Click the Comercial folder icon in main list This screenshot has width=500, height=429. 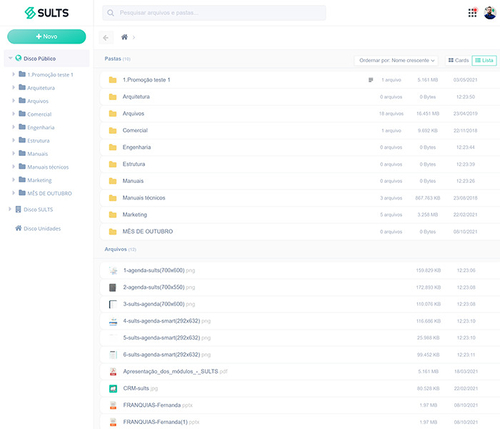[113, 130]
